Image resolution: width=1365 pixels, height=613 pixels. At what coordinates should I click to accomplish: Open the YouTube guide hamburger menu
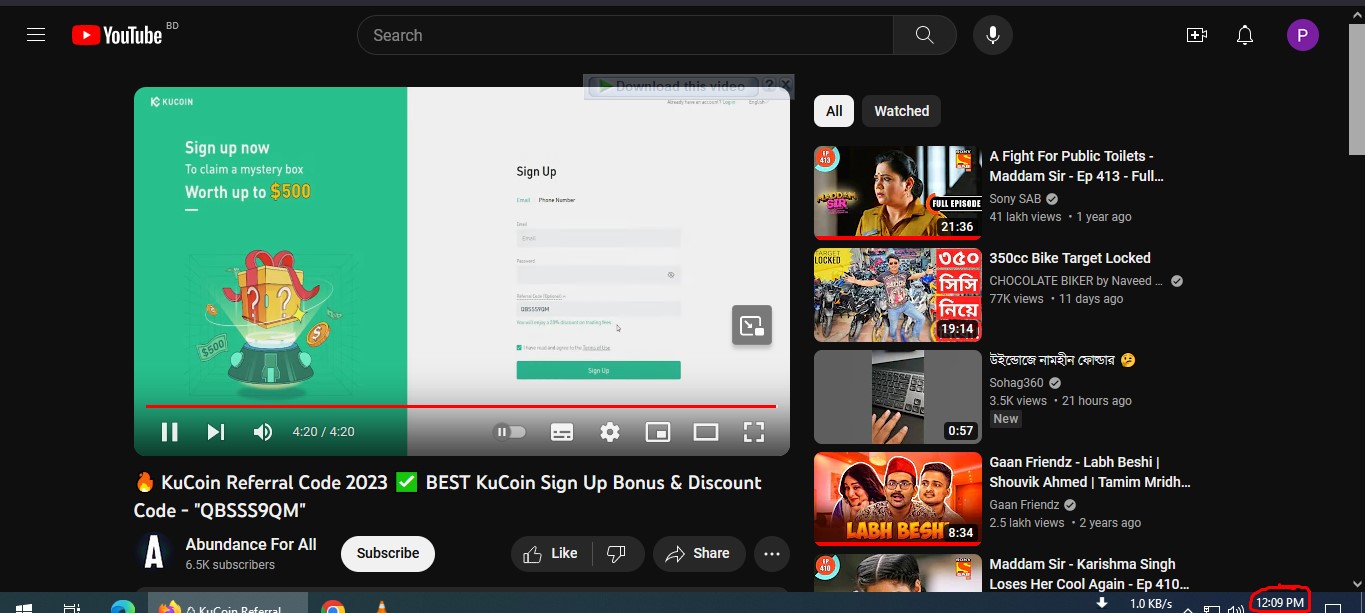pos(36,35)
